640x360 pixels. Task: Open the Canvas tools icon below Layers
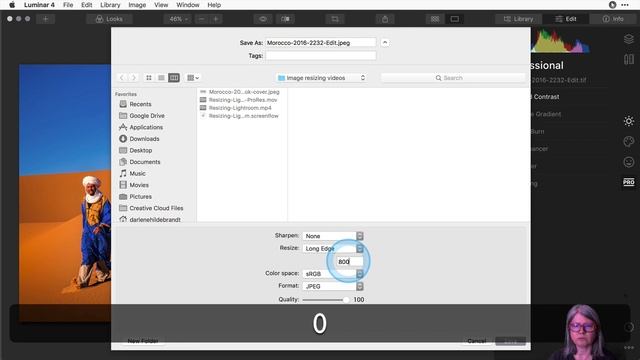629,59
